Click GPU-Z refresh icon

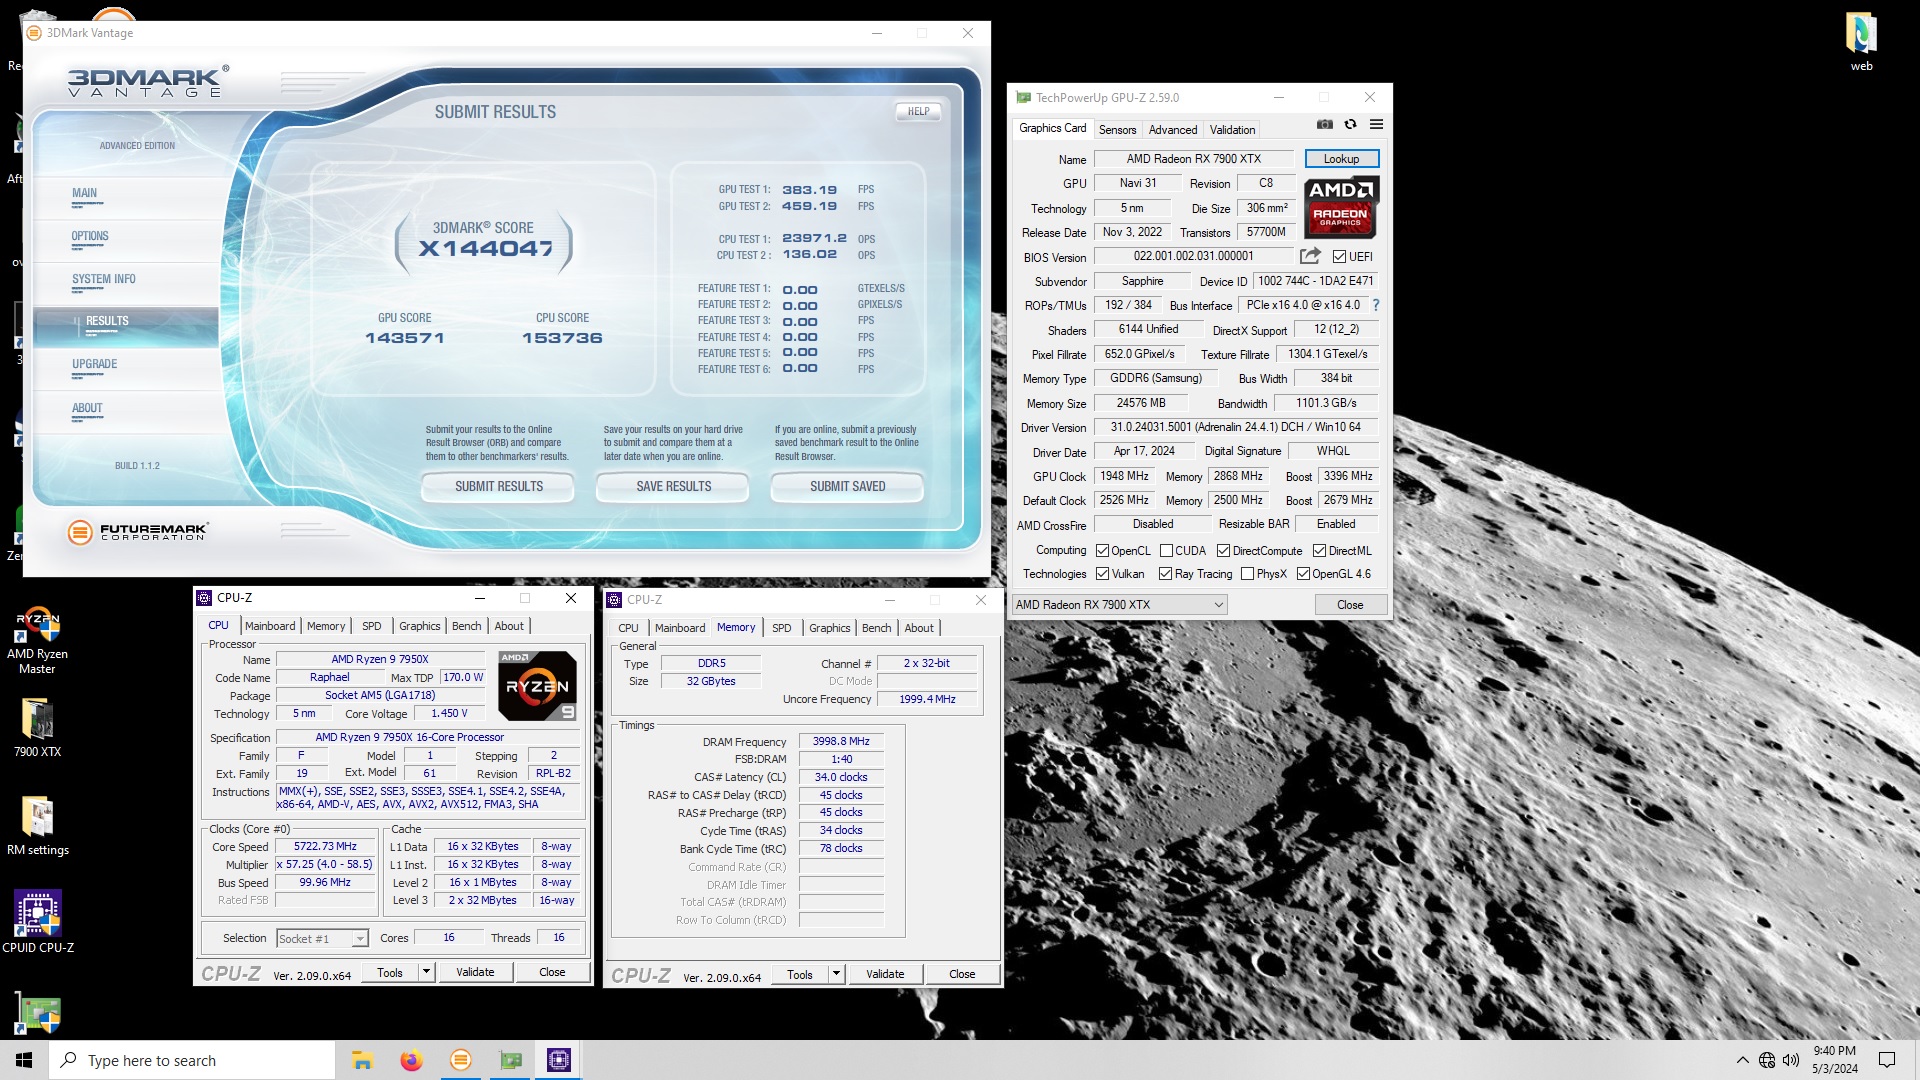pyautogui.click(x=1350, y=125)
